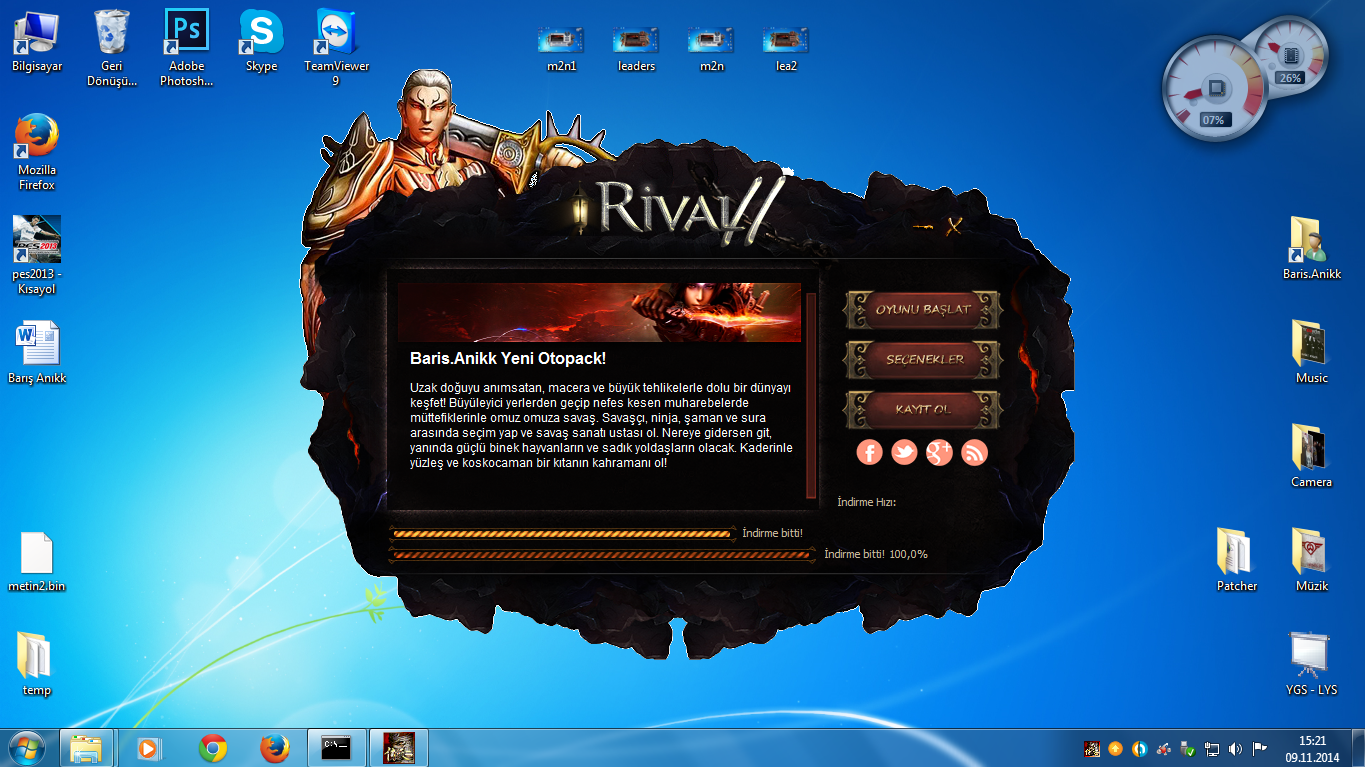Select the lea2 desktop file
This screenshot has height=767, width=1365.
click(x=786, y=49)
